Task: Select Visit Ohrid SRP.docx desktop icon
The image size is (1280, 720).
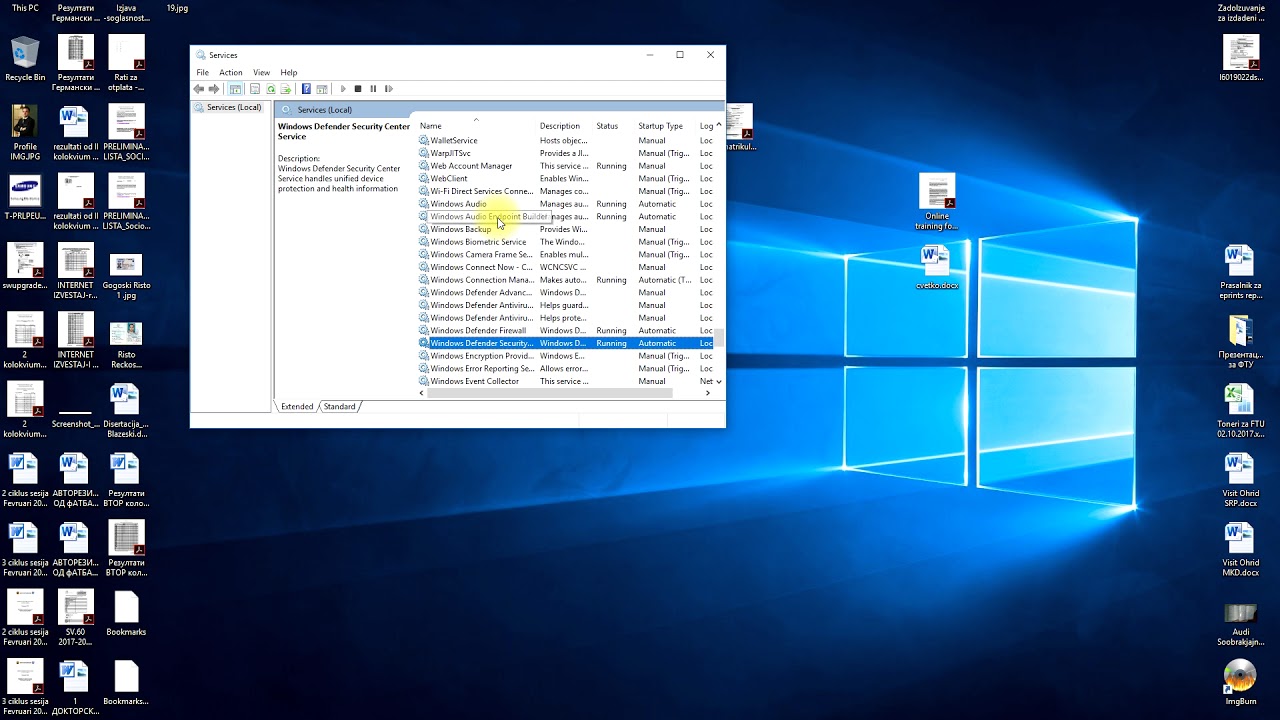Action: [1240, 481]
